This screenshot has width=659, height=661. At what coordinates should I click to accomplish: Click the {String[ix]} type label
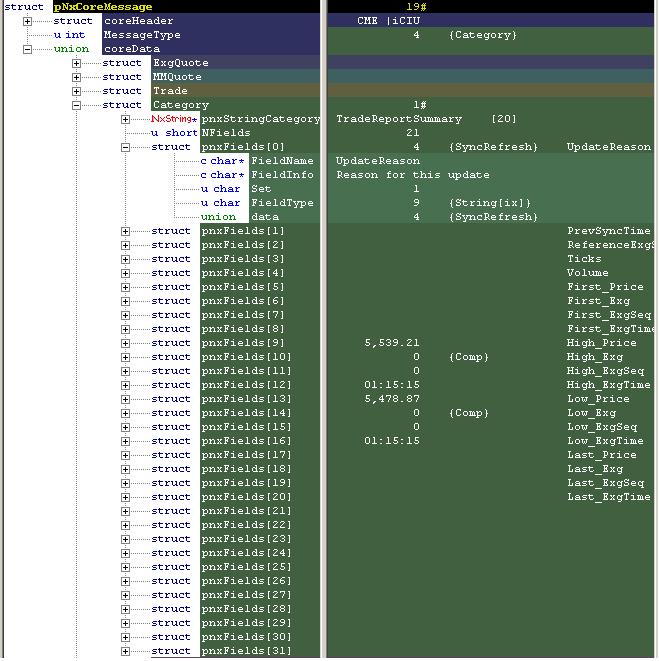(x=490, y=203)
